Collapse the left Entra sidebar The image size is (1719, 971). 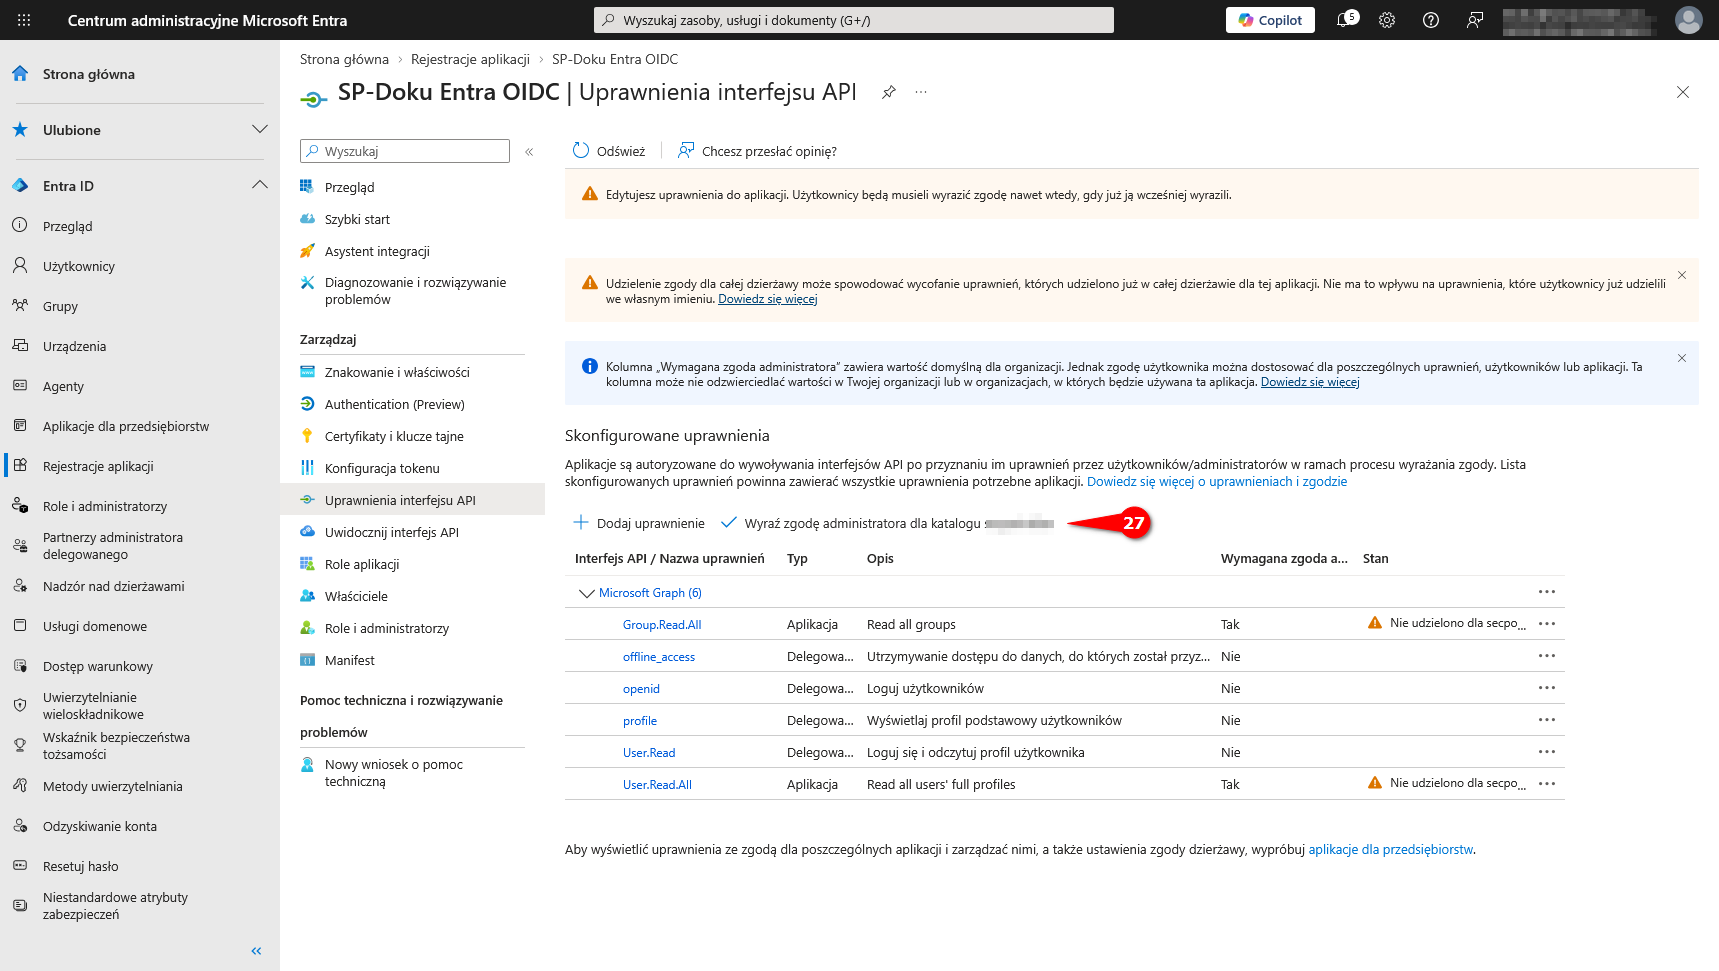click(256, 951)
